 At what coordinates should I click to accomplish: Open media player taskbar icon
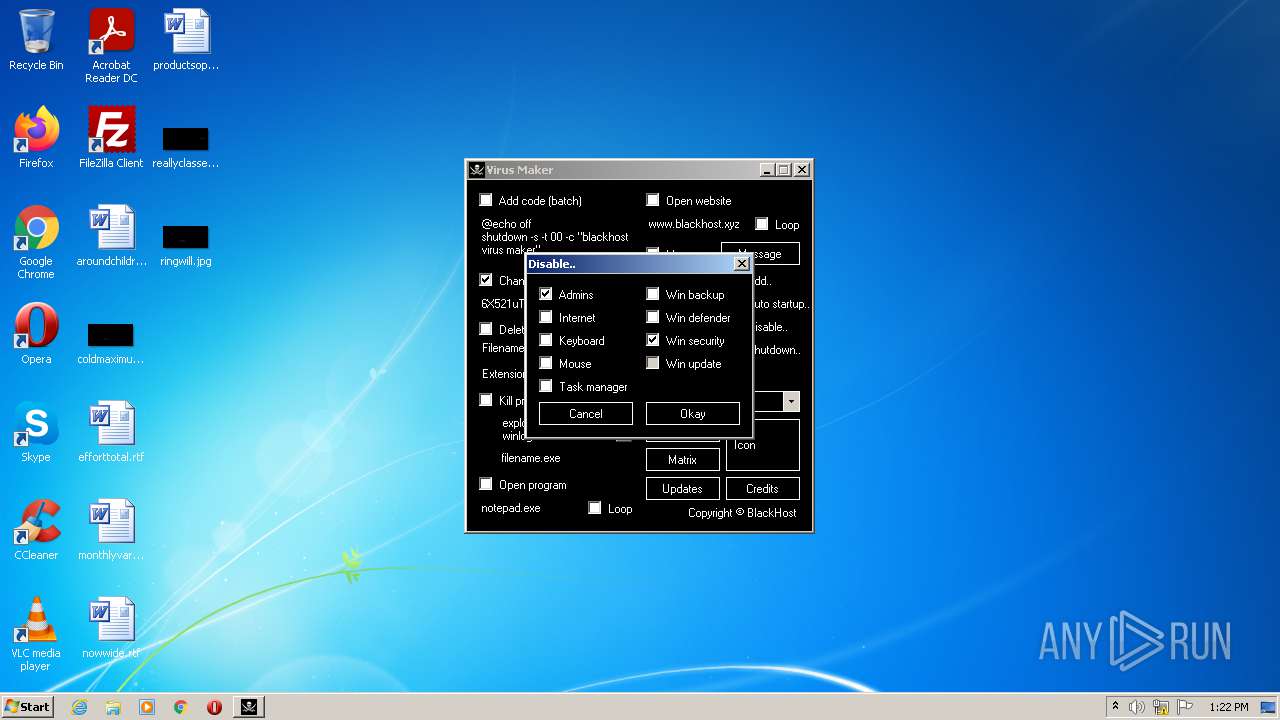(x=147, y=707)
